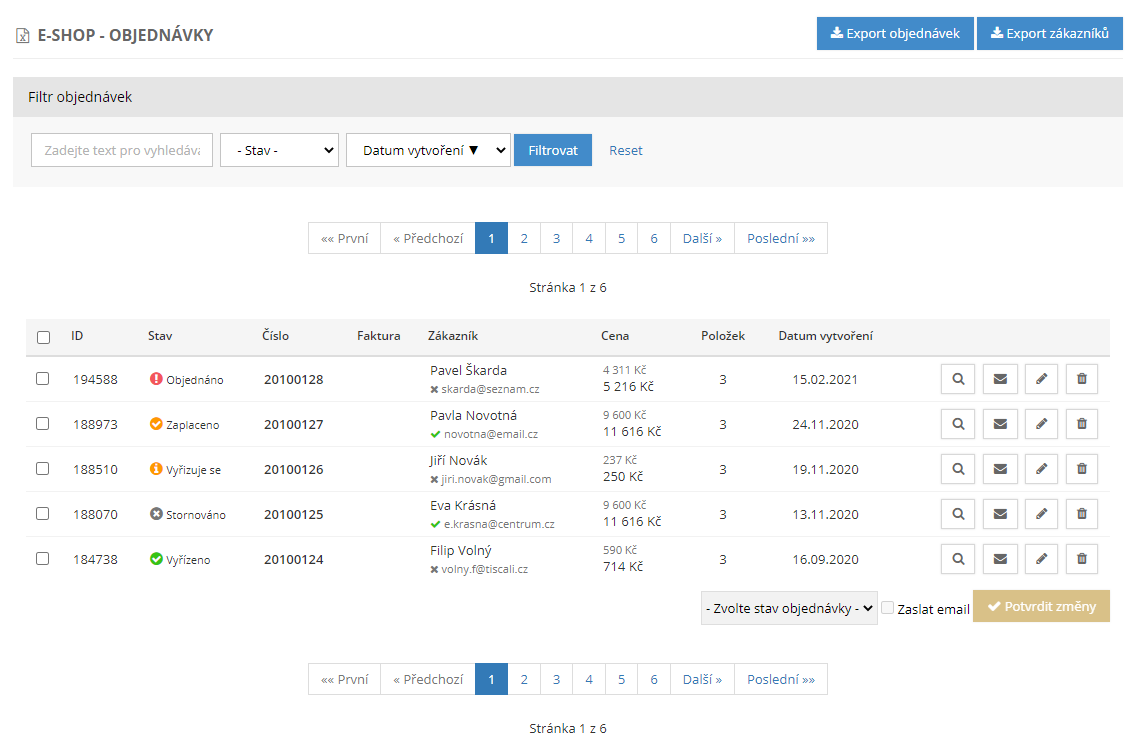This screenshot has height=748, width=1136.
Task: Click trash icon for order 184738
Action: tap(1081, 559)
